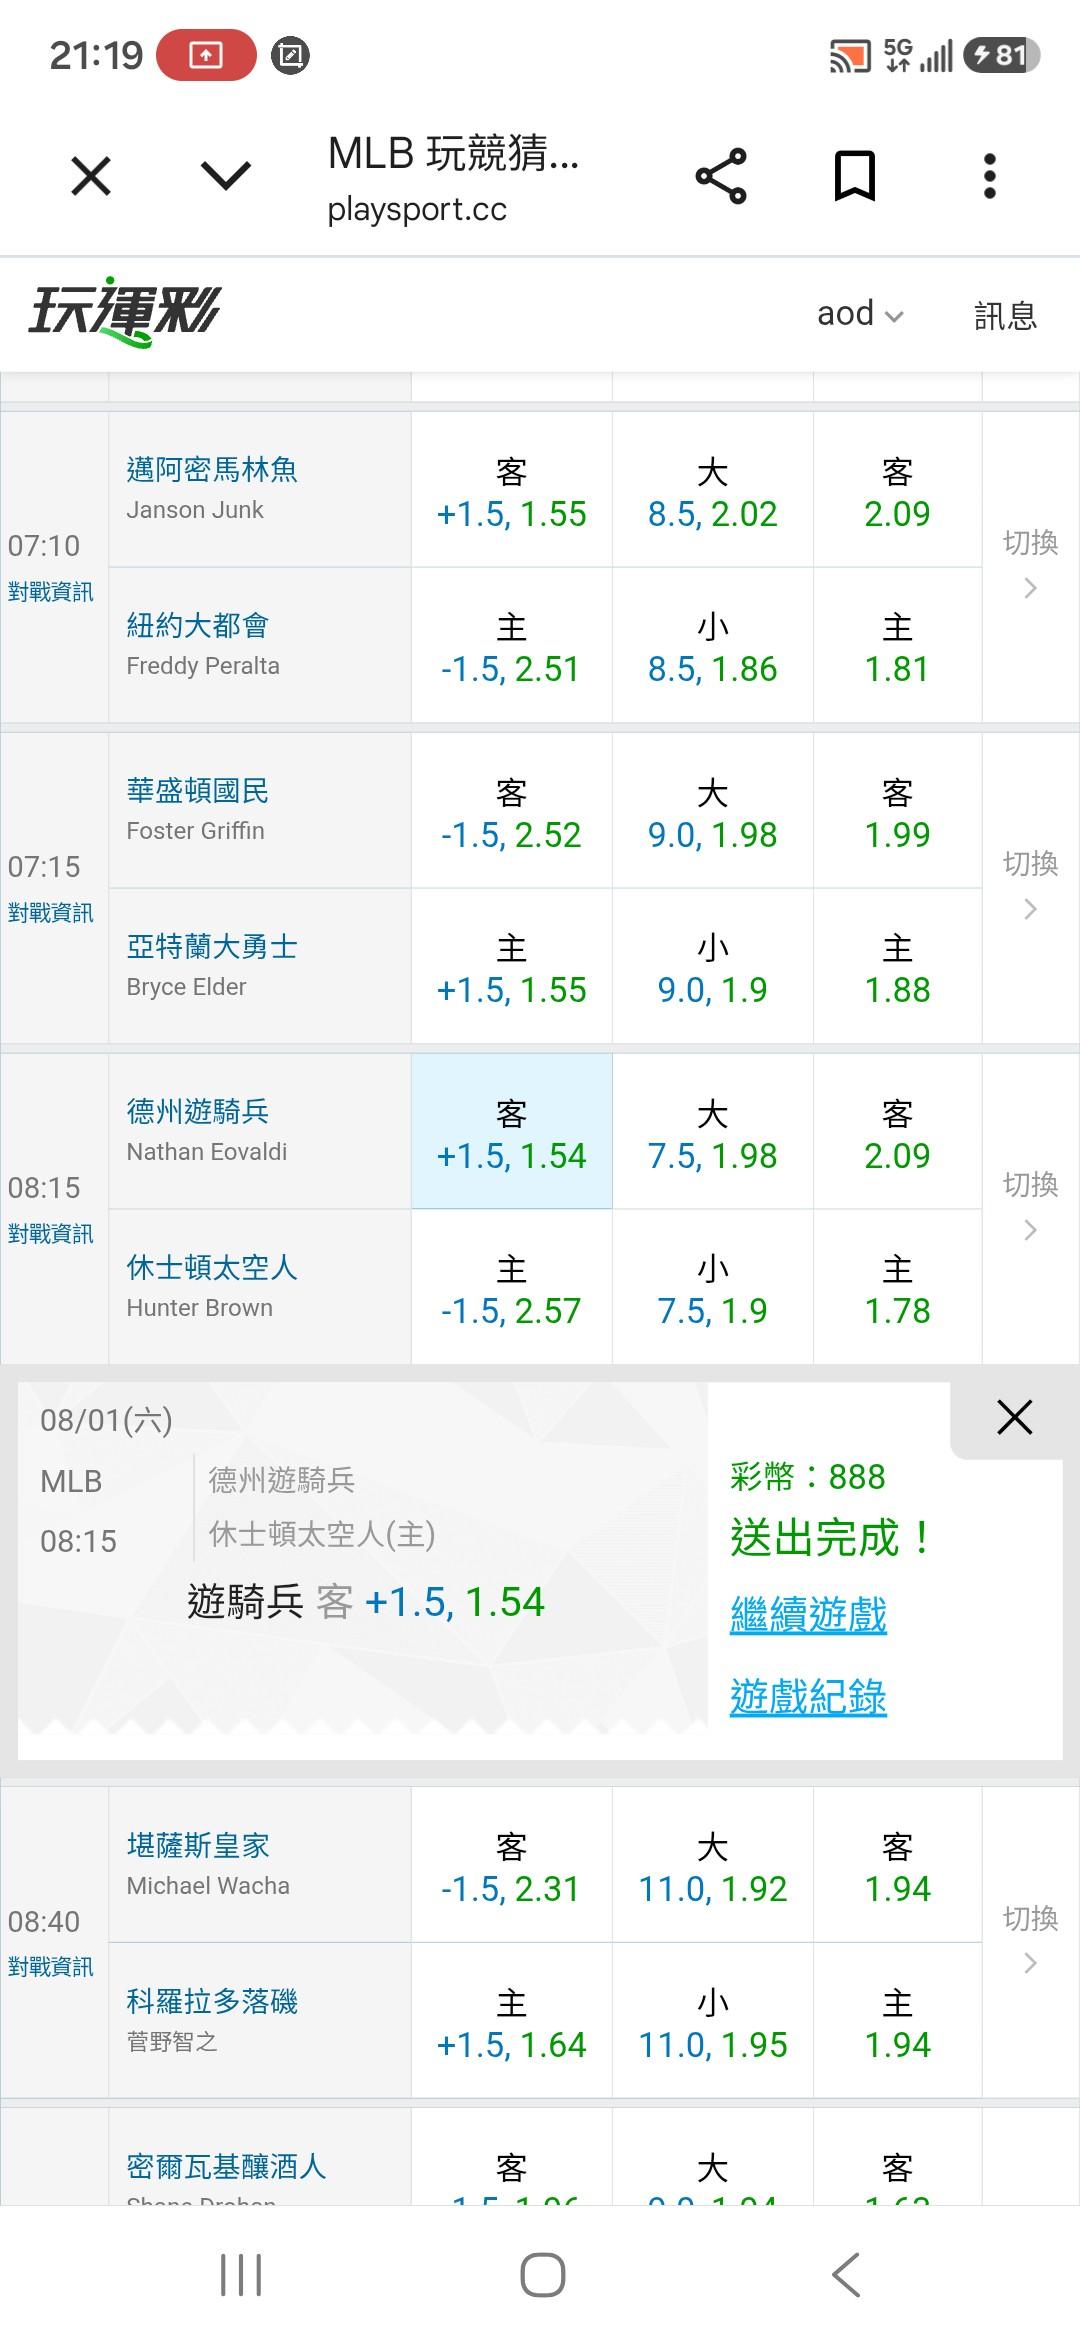The image size is (1080, 2340).
Task: Tap 切換 arrow for 07:15 game
Action: [1031, 887]
